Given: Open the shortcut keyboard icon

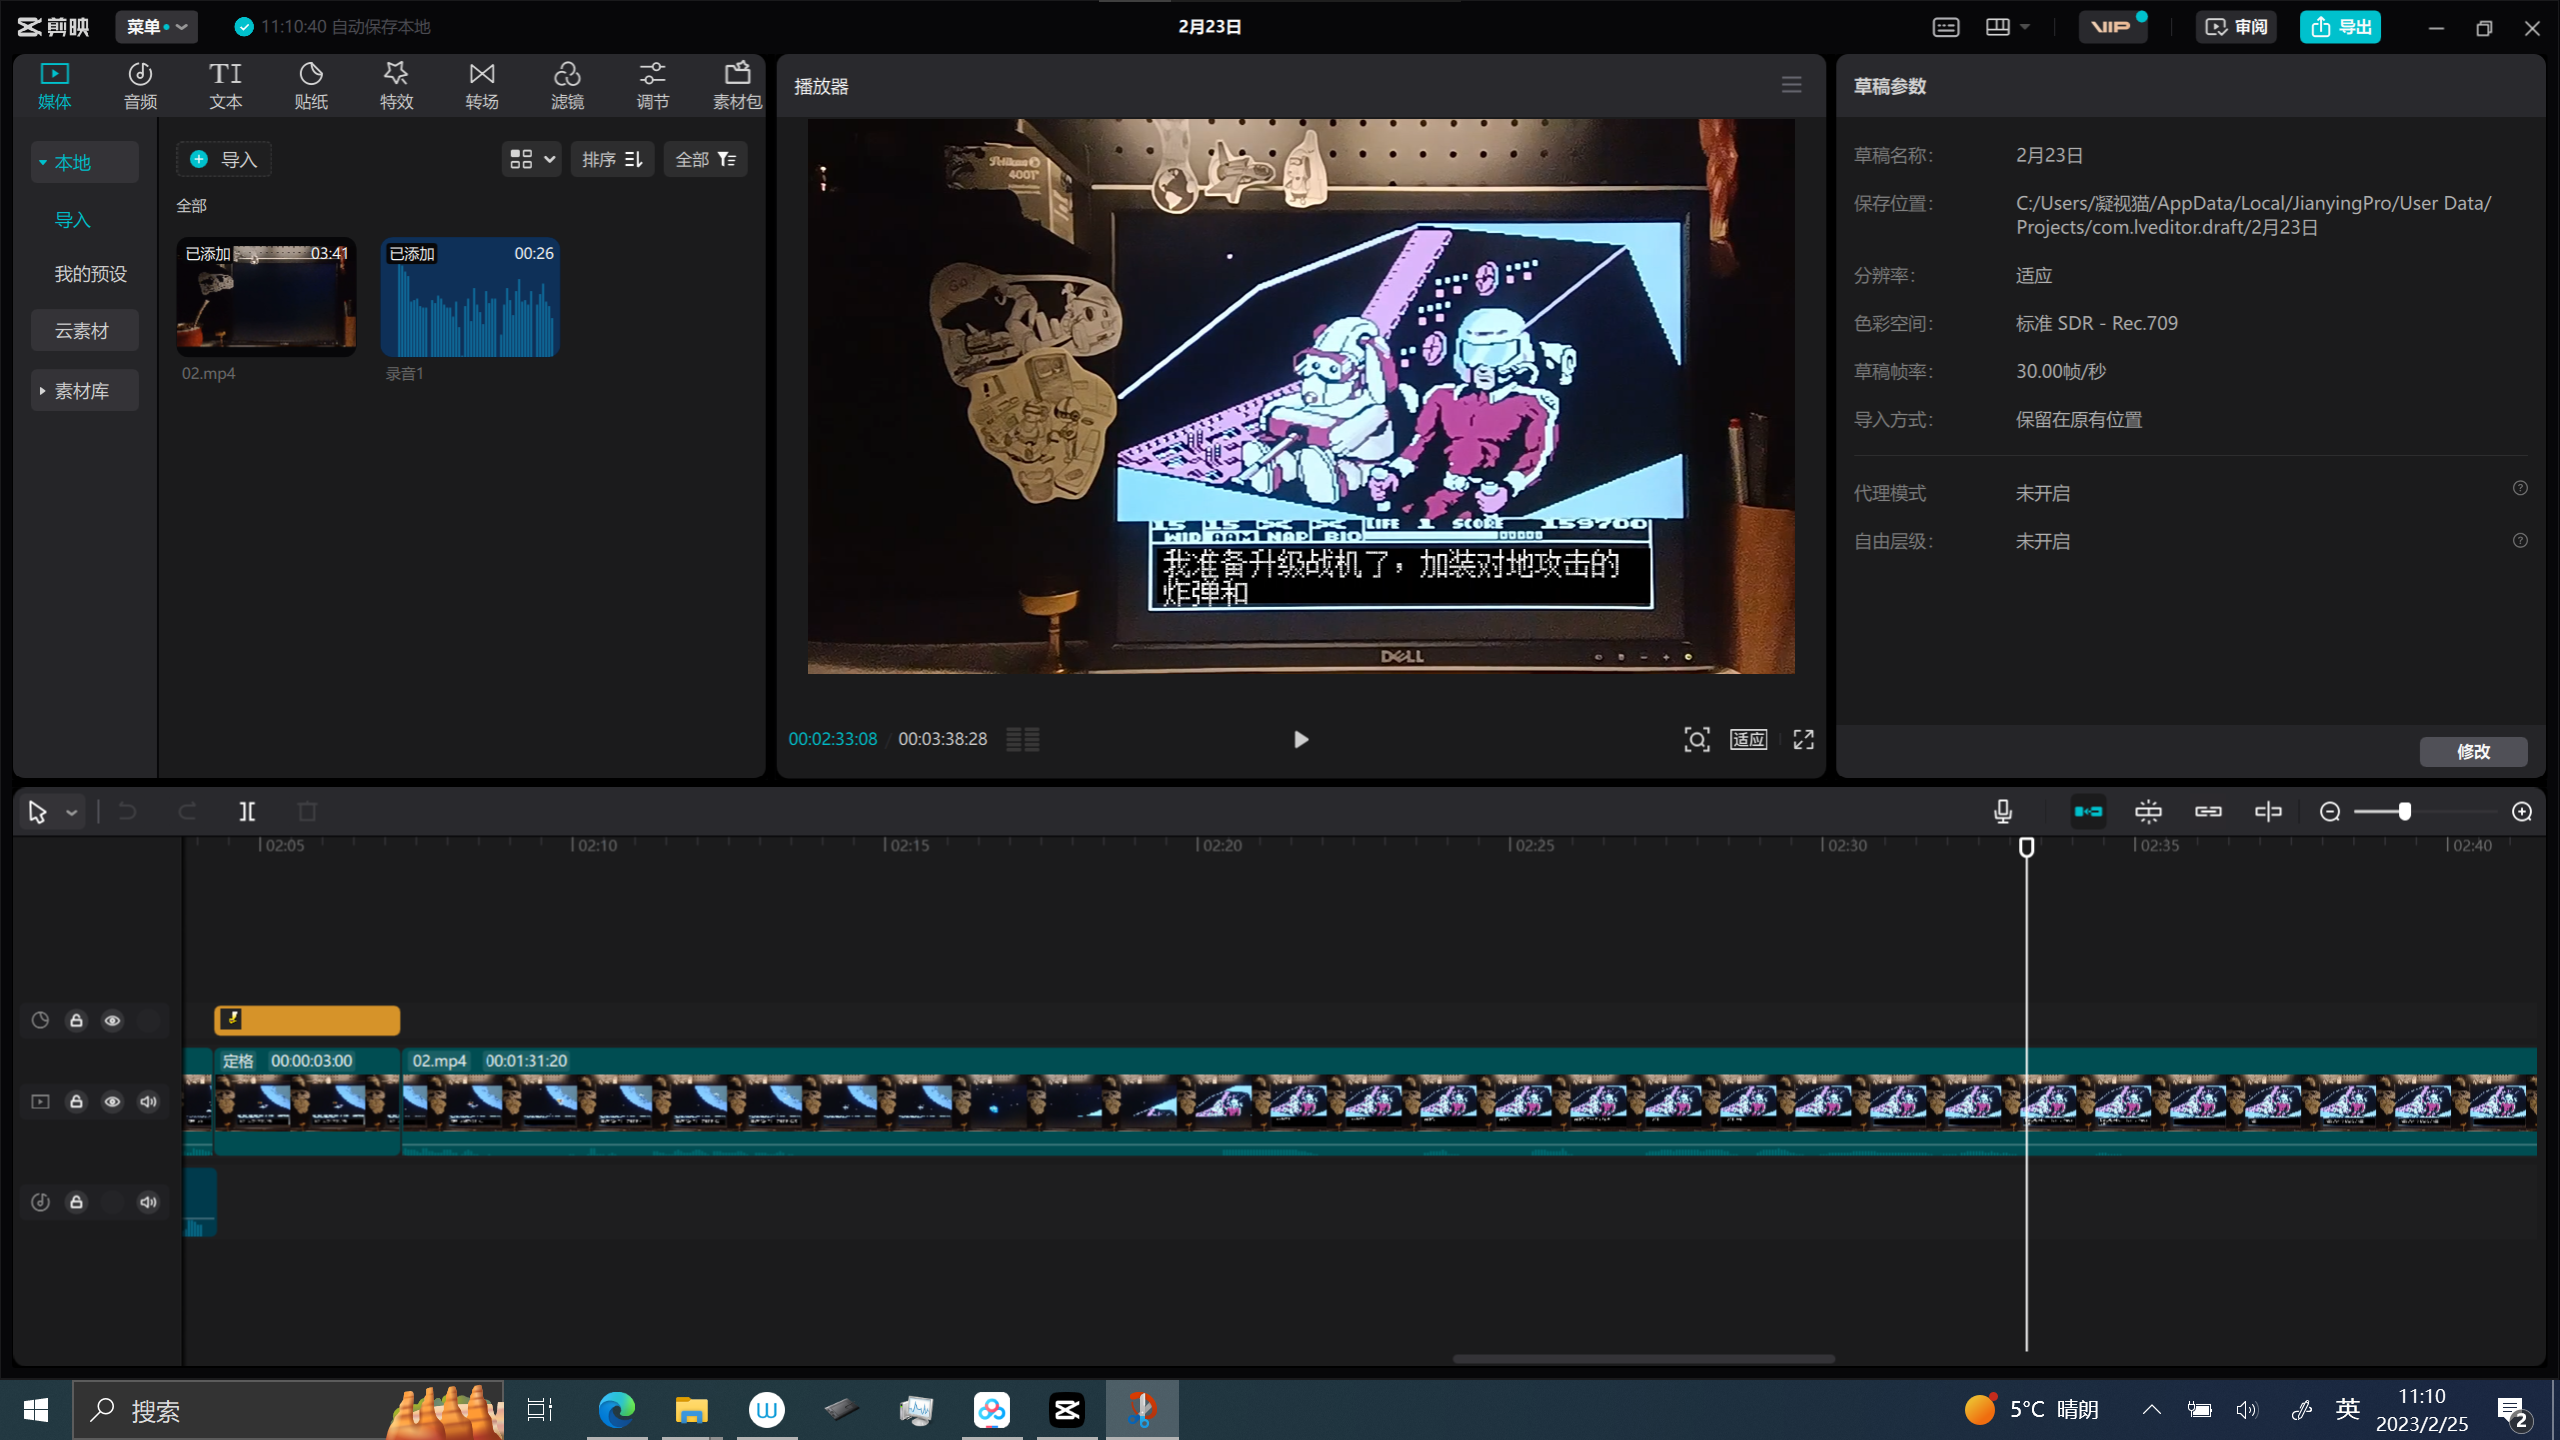Looking at the screenshot, I should tap(1946, 27).
